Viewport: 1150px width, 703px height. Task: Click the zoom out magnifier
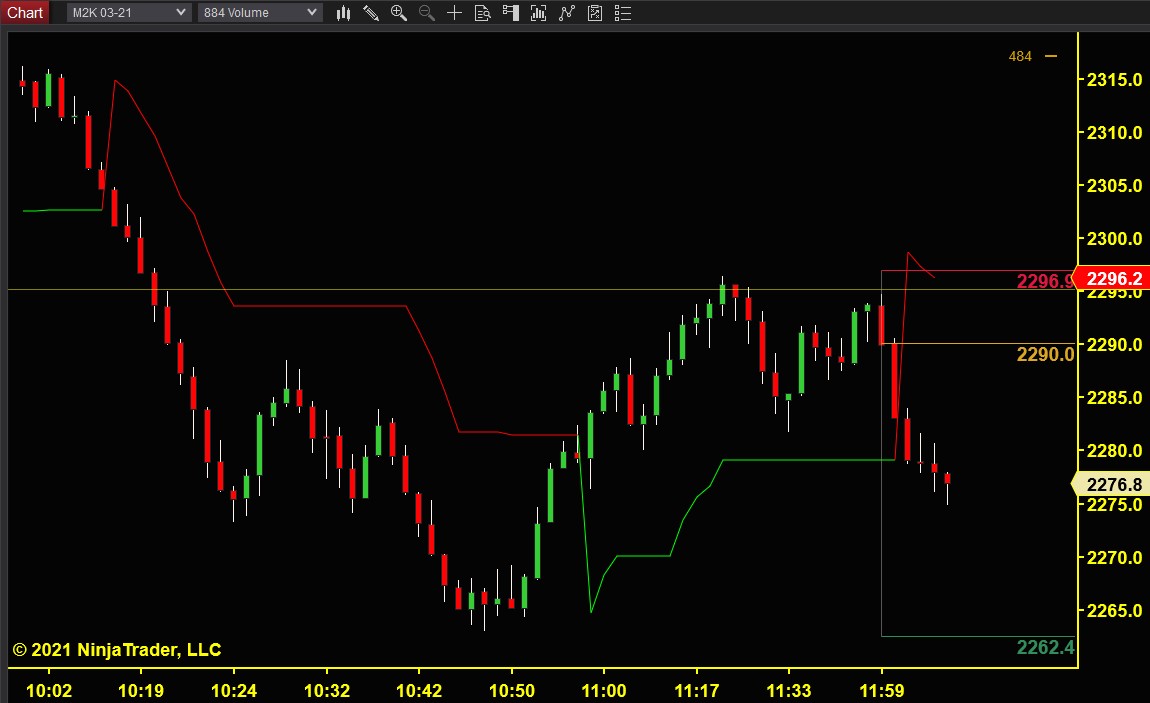pyautogui.click(x=427, y=12)
